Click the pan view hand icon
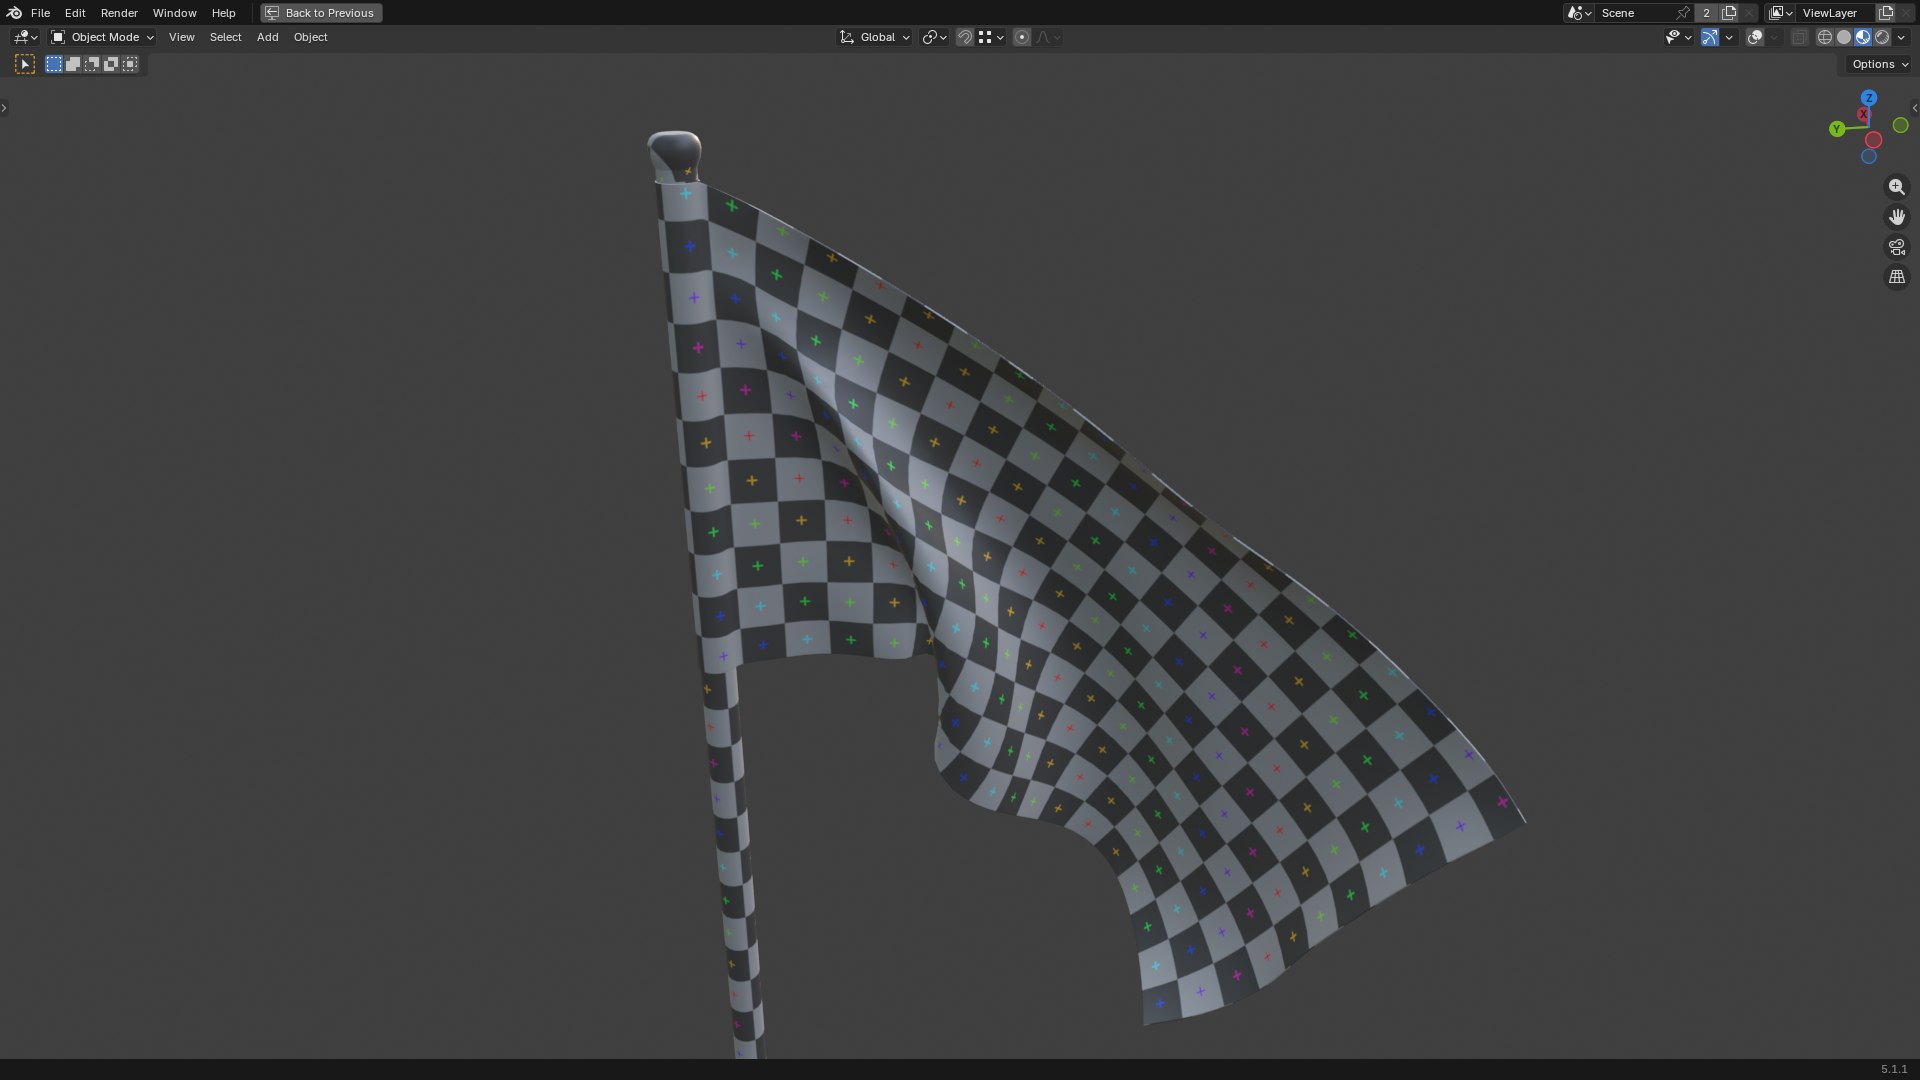This screenshot has height=1080, width=1920. click(x=1897, y=217)
